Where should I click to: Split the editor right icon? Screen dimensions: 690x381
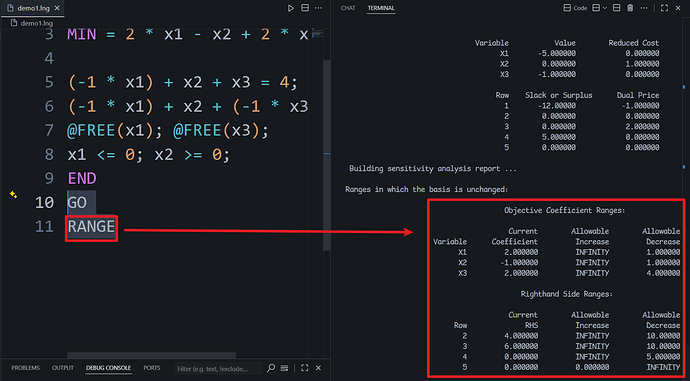tap(305, 8)
